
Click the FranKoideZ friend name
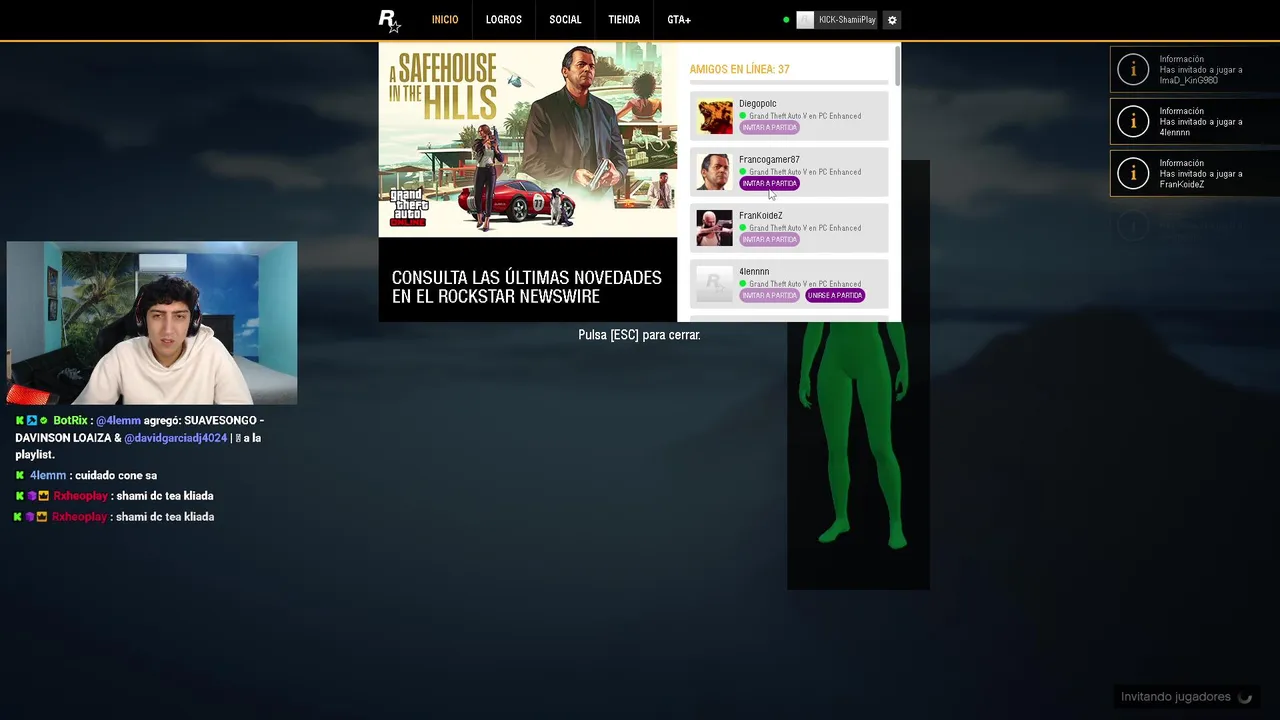click(760, 216)
